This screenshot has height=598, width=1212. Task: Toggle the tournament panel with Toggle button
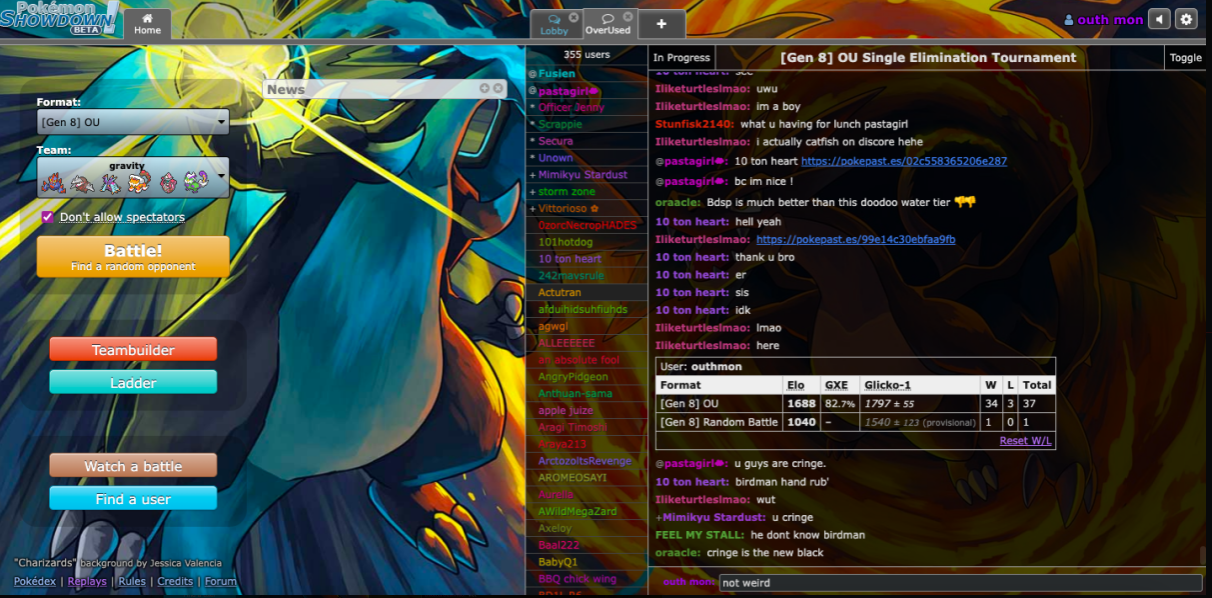coord(1185,58)
